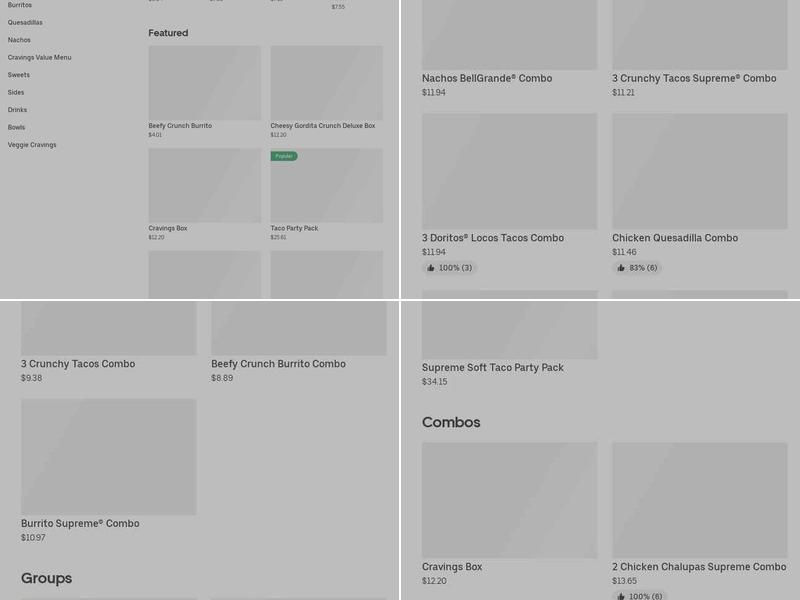800x600 pixels.
Task: Tap the thumbs-up icon showing 100% (6)
Action: (621, 596)
